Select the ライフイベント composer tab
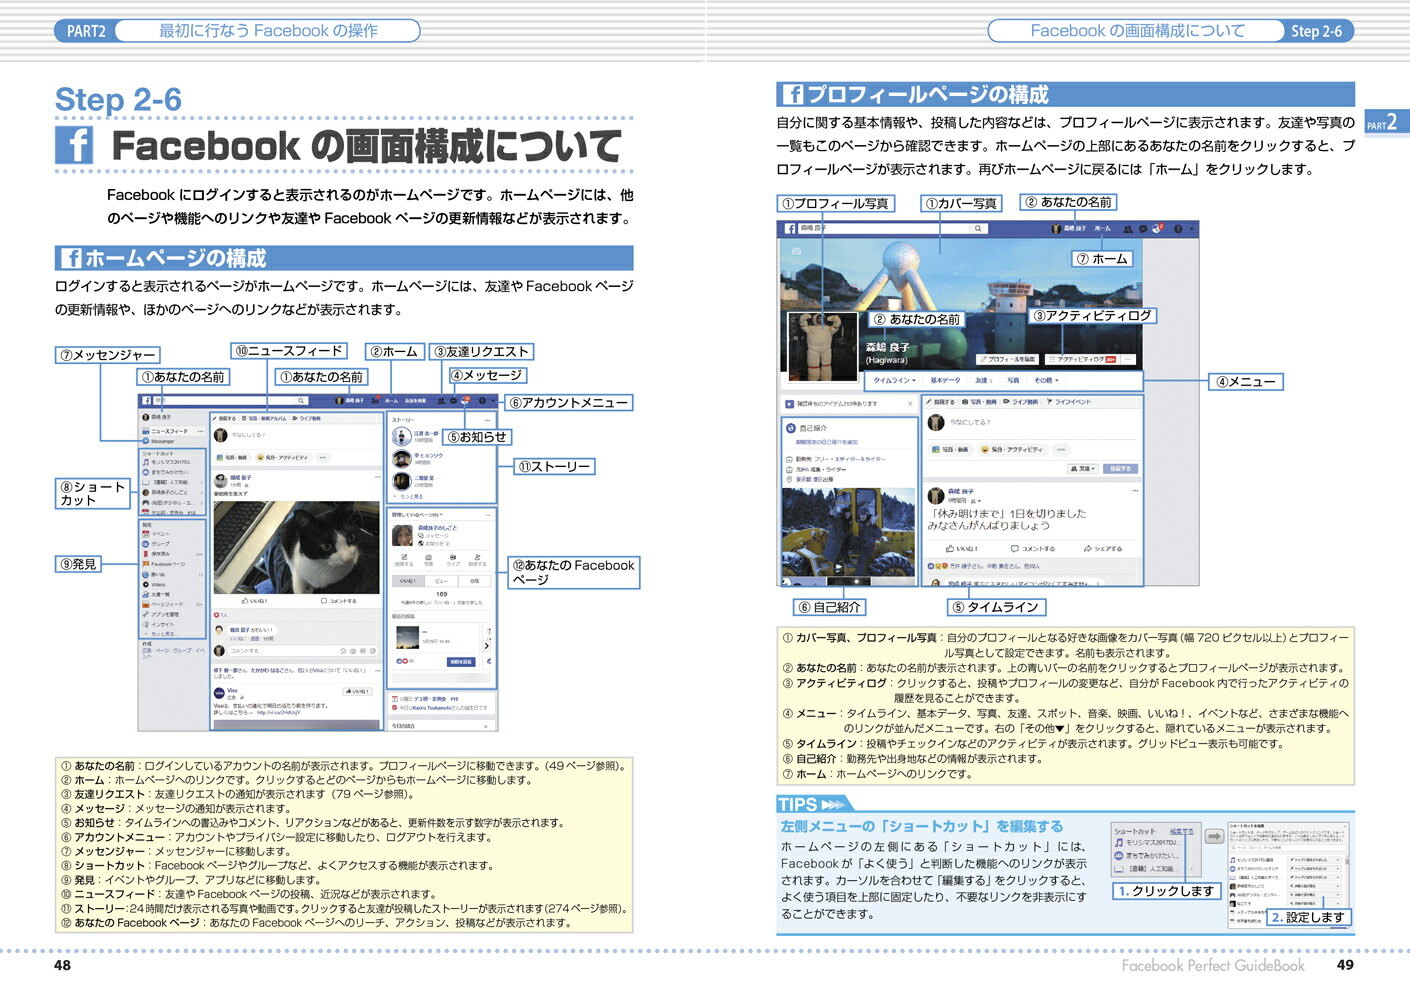Image resolution: width=1410 pixels, height=1000 pixels. coord(1069,402)
